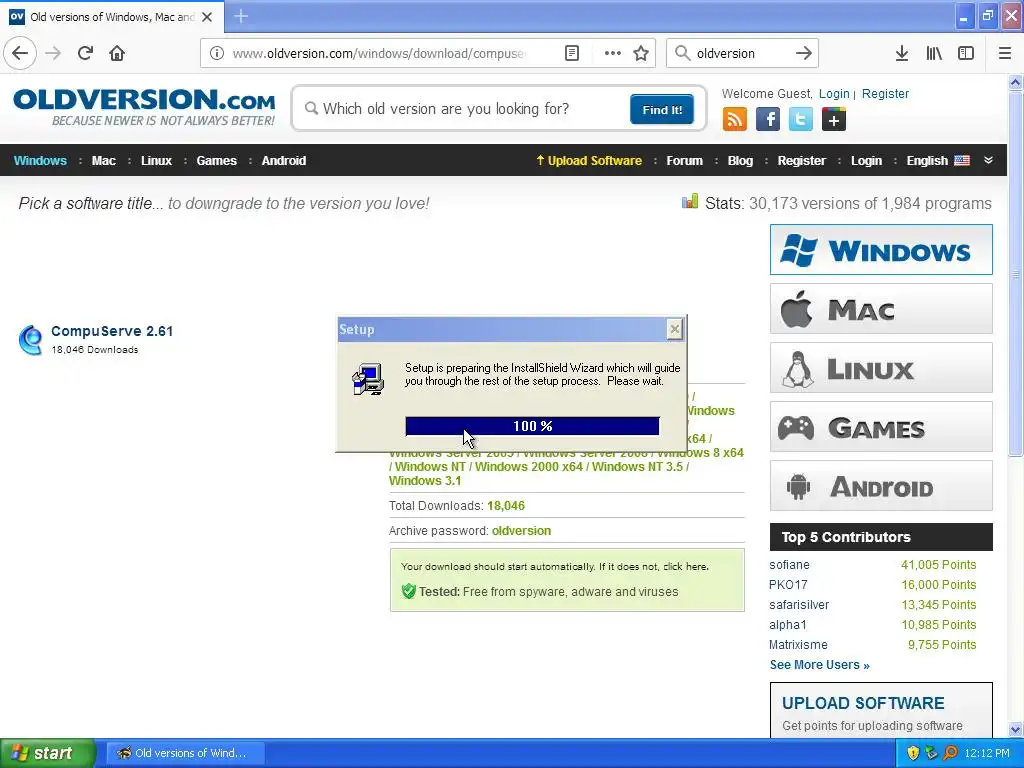Click Login in the black nav bar

tap(866, 161)
